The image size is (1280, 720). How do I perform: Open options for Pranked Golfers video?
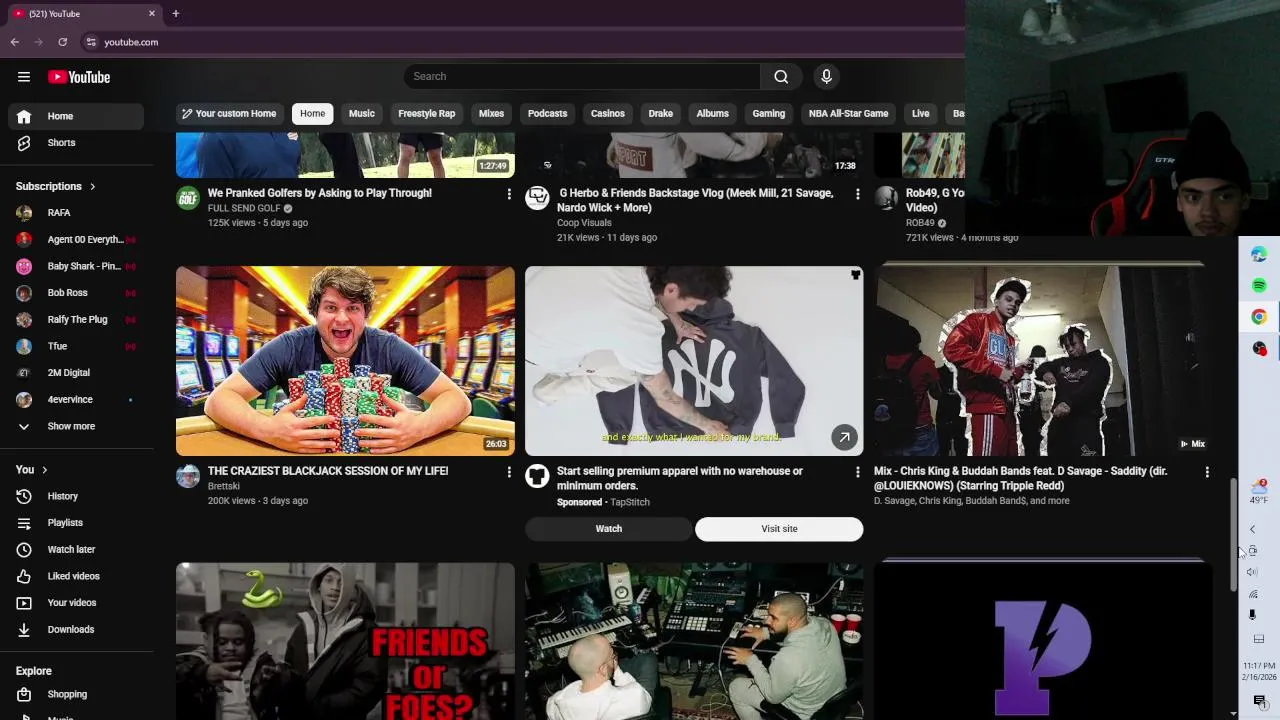click(x=508, y=194)
